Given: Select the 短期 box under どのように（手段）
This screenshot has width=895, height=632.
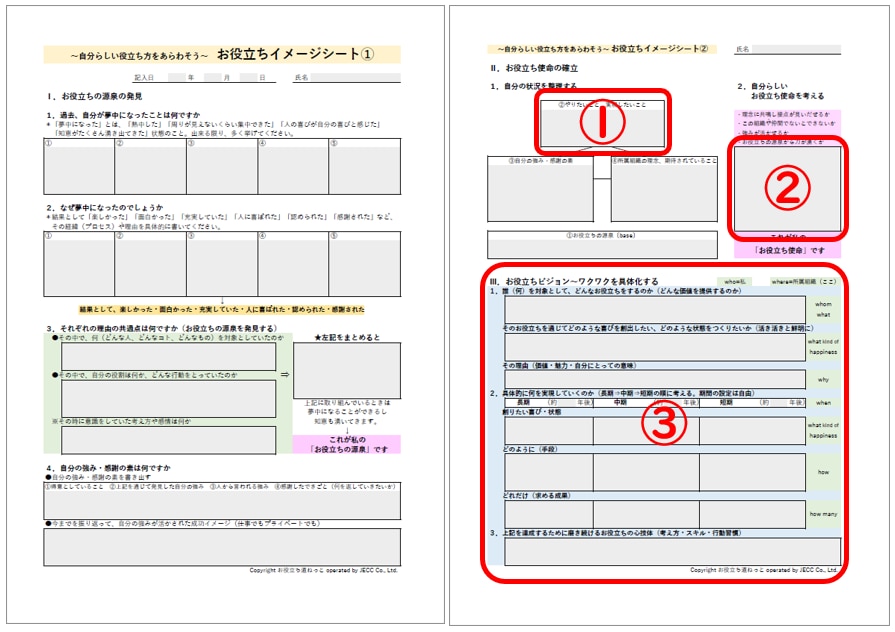Looking at the screenshot, I should coord(752,472).
